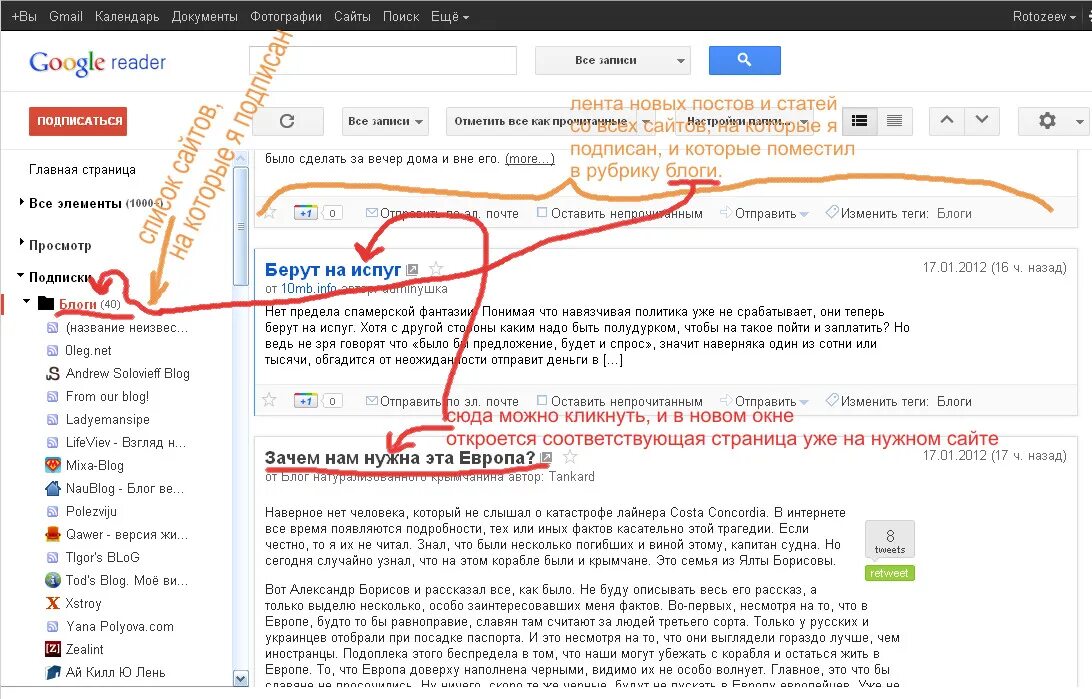Select Tlgor's BLoG subscription
1092x699 pixels.
(x=102, y=557)
